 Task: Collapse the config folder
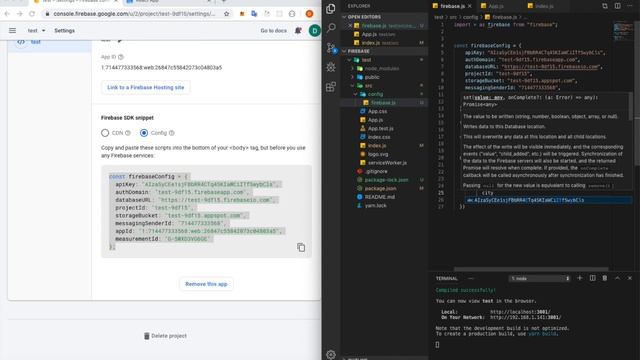pos(356,94)
